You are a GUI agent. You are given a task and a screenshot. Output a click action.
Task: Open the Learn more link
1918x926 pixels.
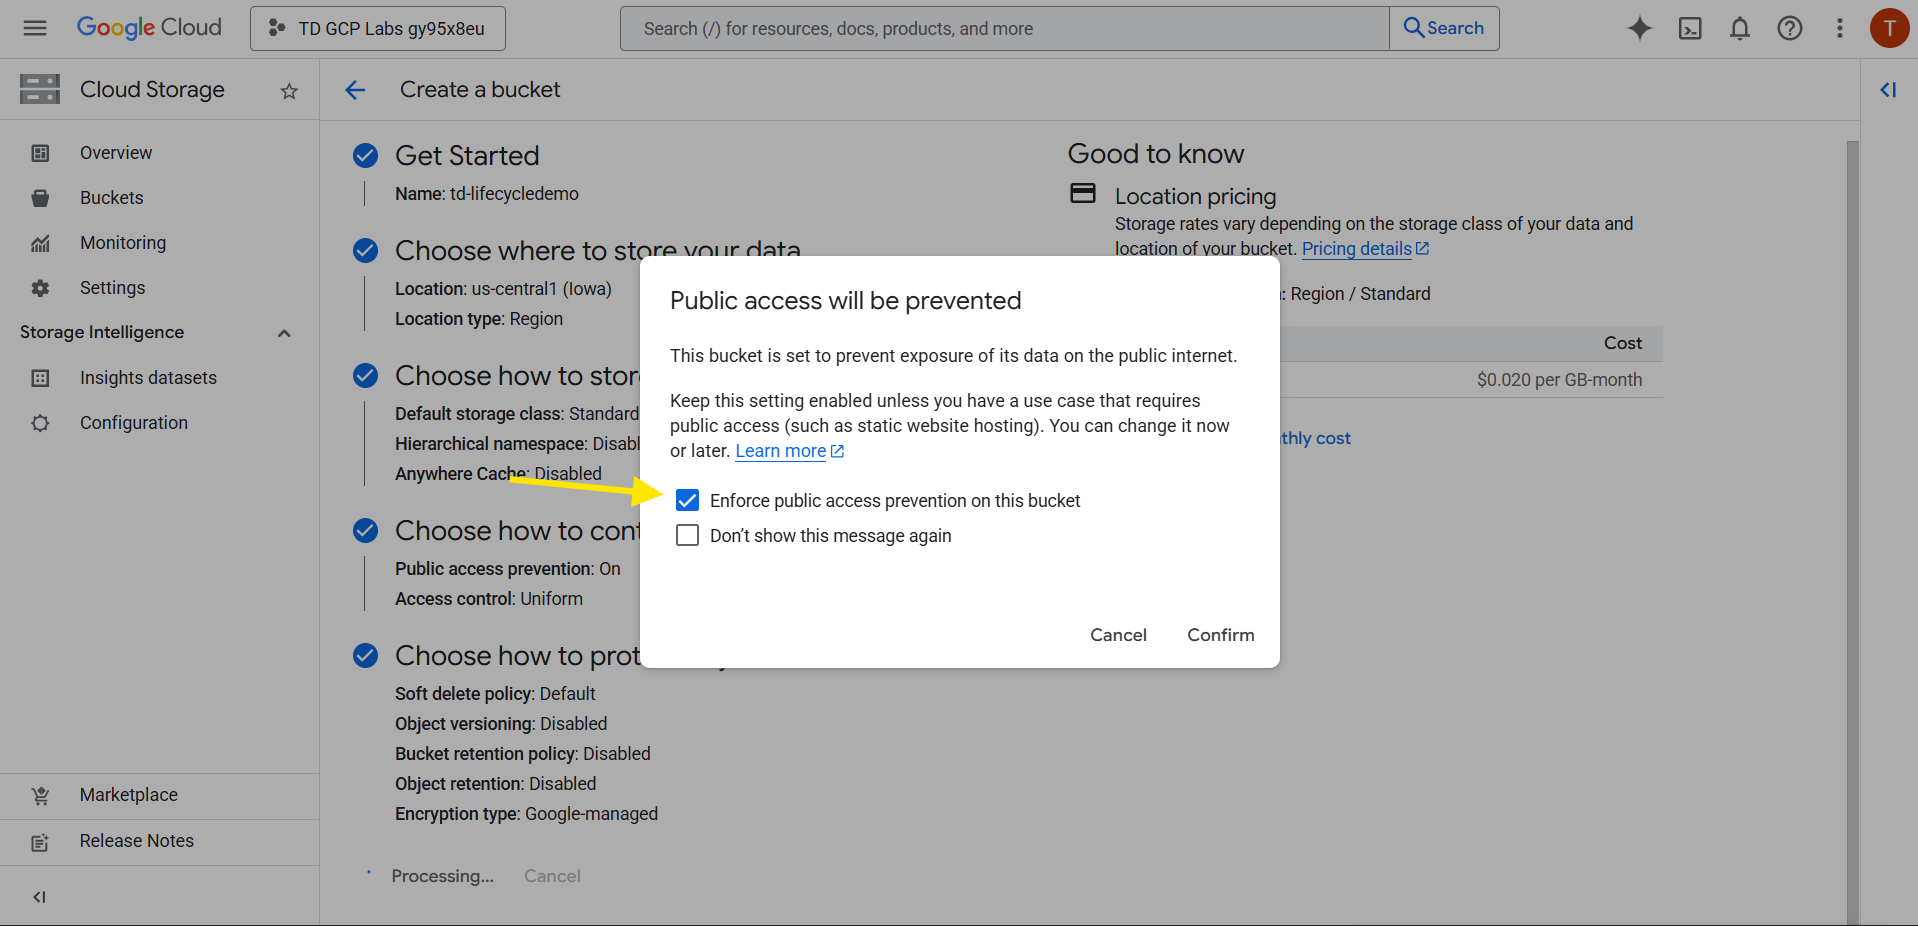pyautogui.click(x=781, y=451)
